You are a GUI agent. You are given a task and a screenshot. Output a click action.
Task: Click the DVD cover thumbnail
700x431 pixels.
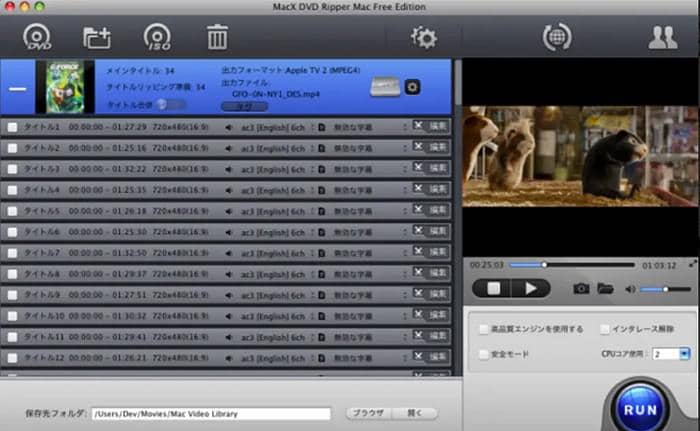click(x=65, y=87)
